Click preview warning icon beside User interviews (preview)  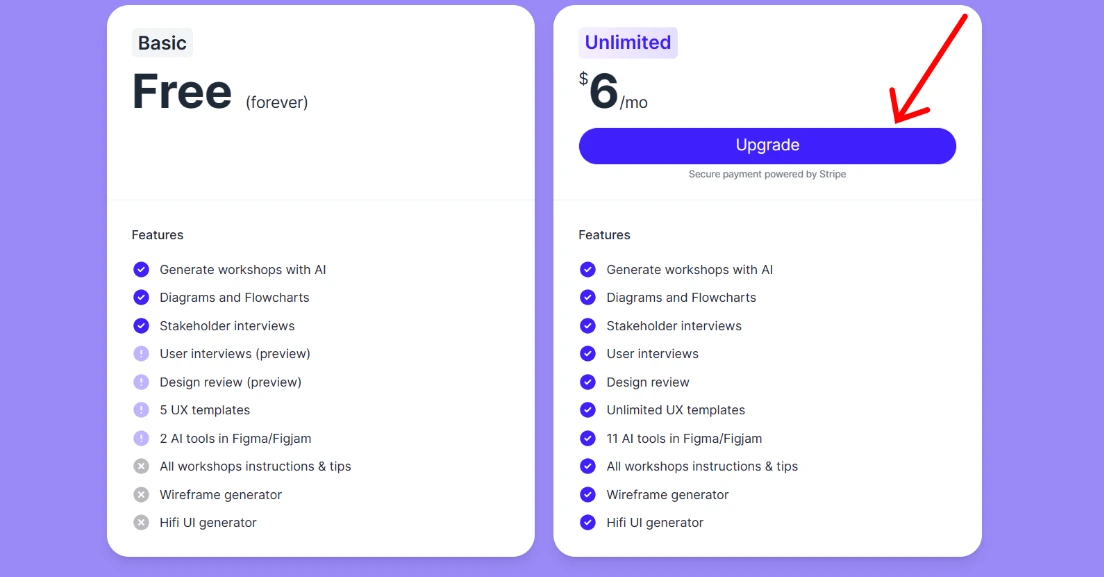pos(142,354)
